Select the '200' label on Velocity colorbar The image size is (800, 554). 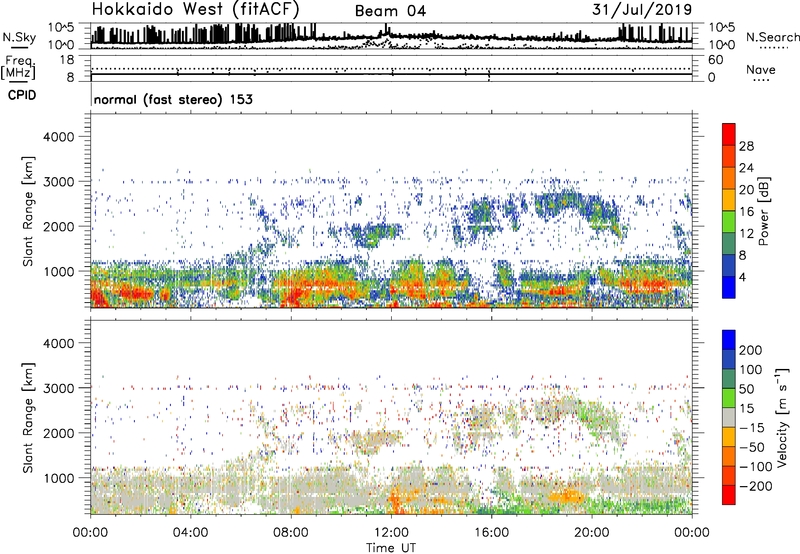coord(751,350)
